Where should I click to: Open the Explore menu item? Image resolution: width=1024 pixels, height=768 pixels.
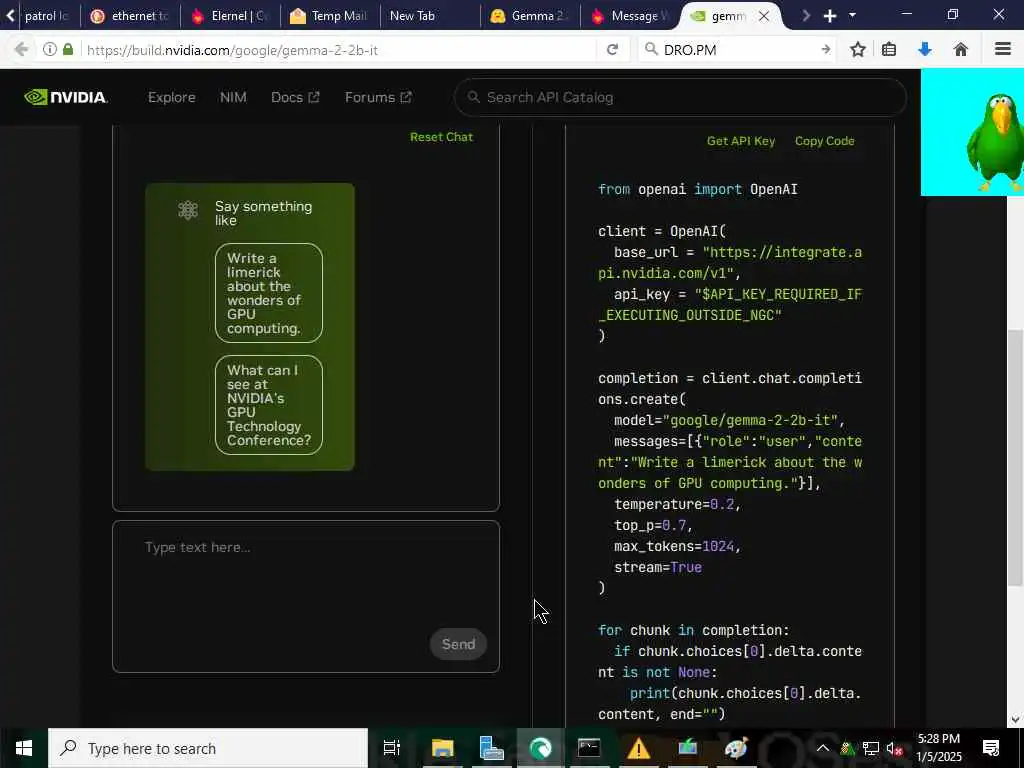click(x=172, y=97)
